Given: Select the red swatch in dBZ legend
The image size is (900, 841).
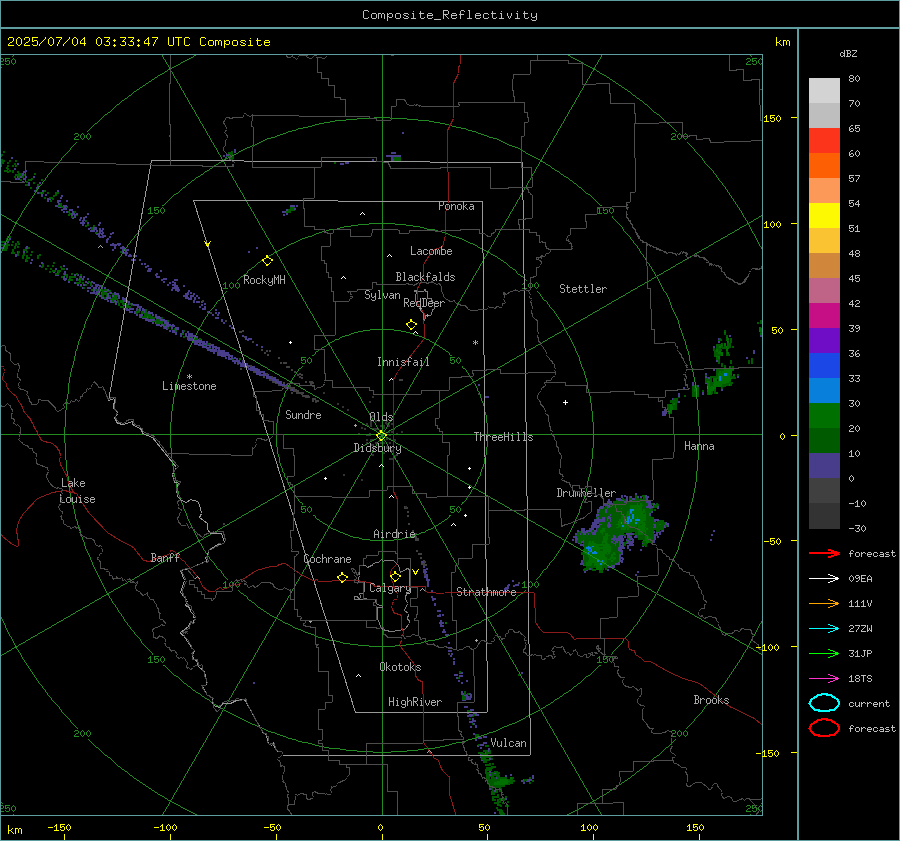Looking at the screenshot, I should (824, 140).
